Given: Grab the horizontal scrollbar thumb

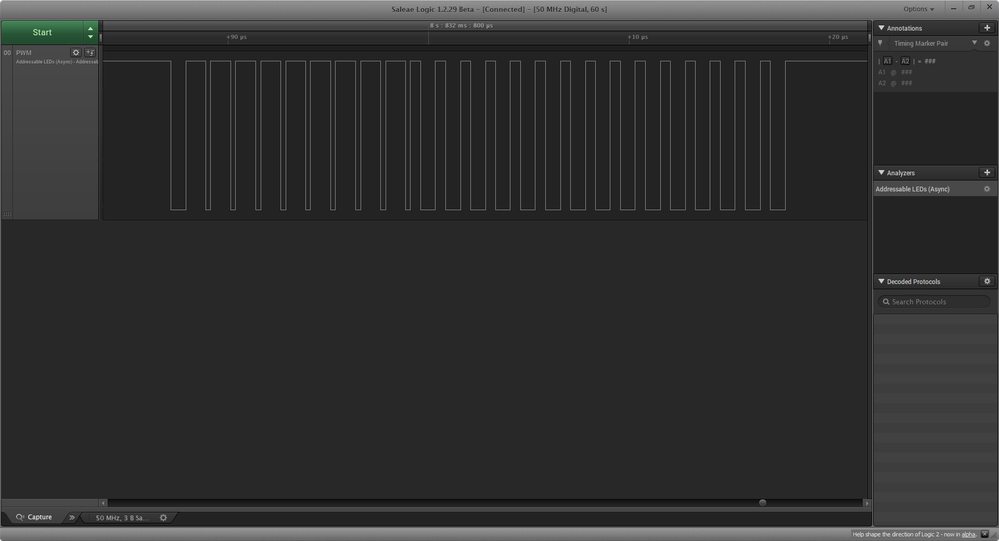Looking at the screenshot, I should coord(762,503).
